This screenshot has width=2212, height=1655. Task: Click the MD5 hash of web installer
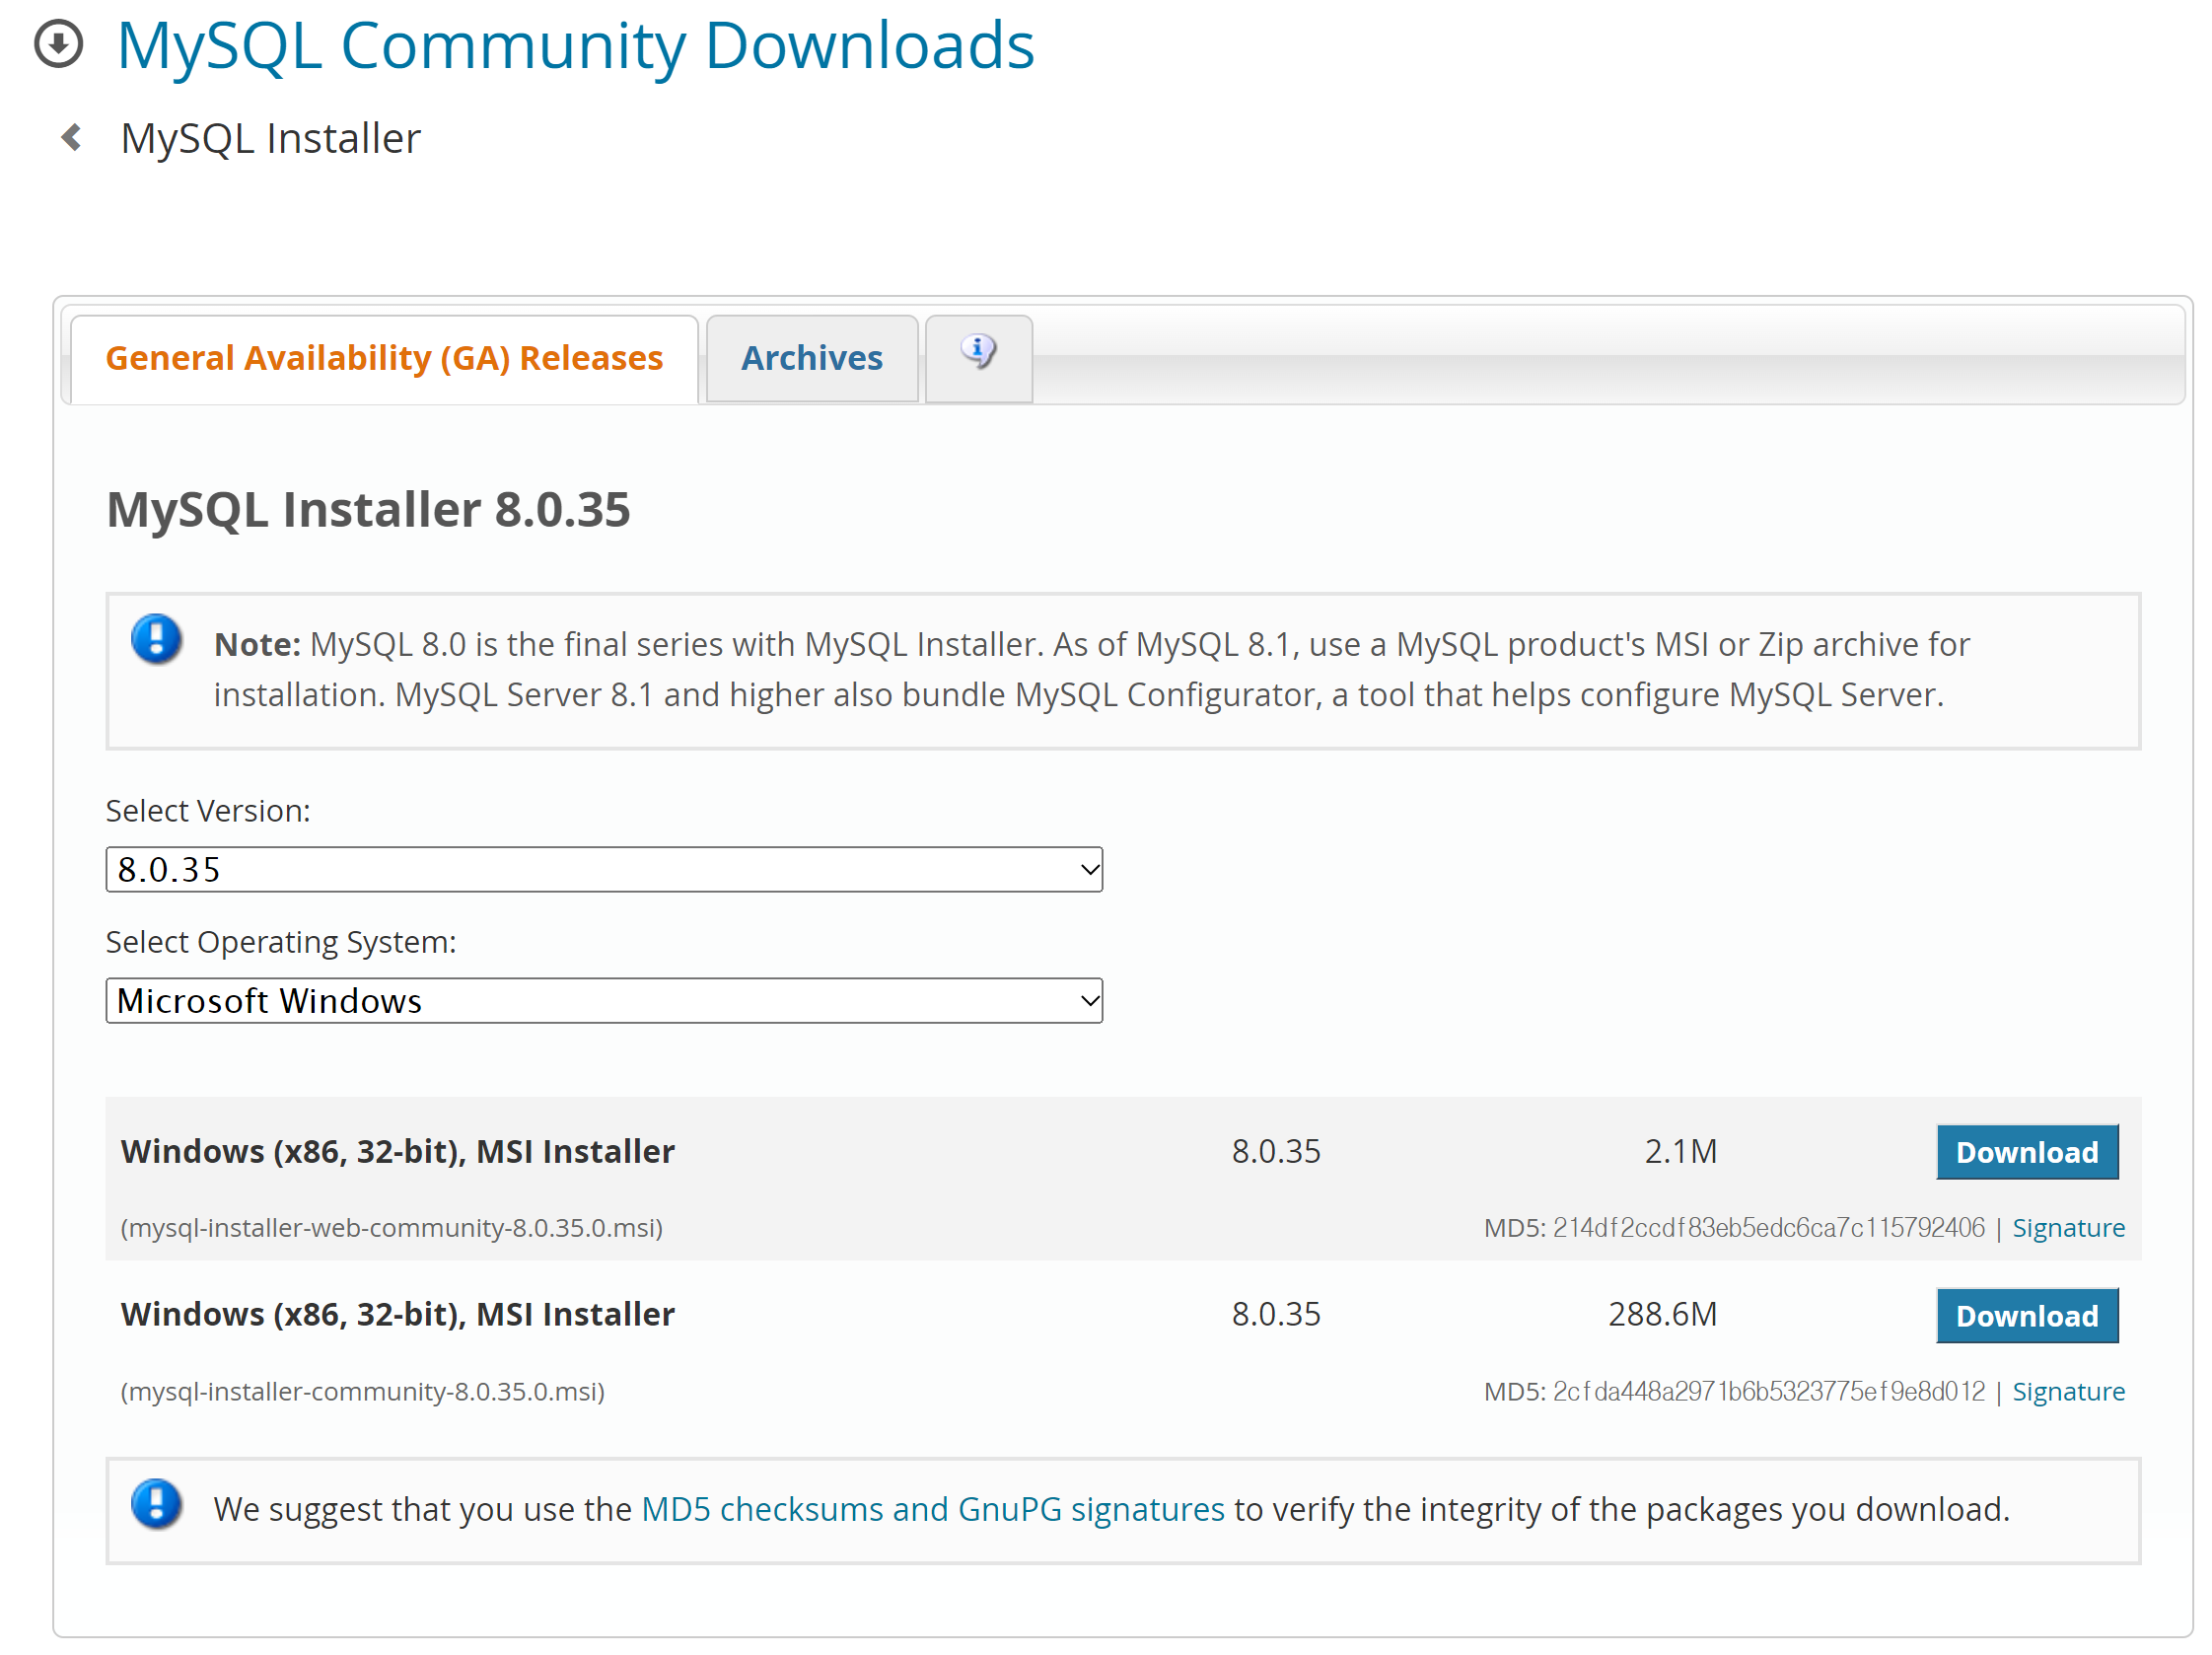[x=1767, y=1227]
